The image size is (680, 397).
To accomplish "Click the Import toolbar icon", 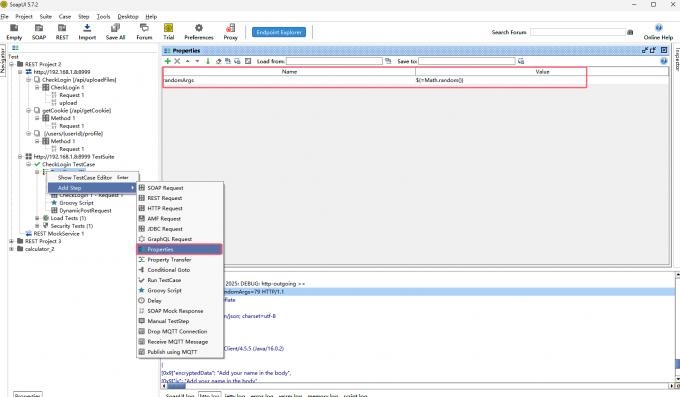I will click(x=87, y=28).
